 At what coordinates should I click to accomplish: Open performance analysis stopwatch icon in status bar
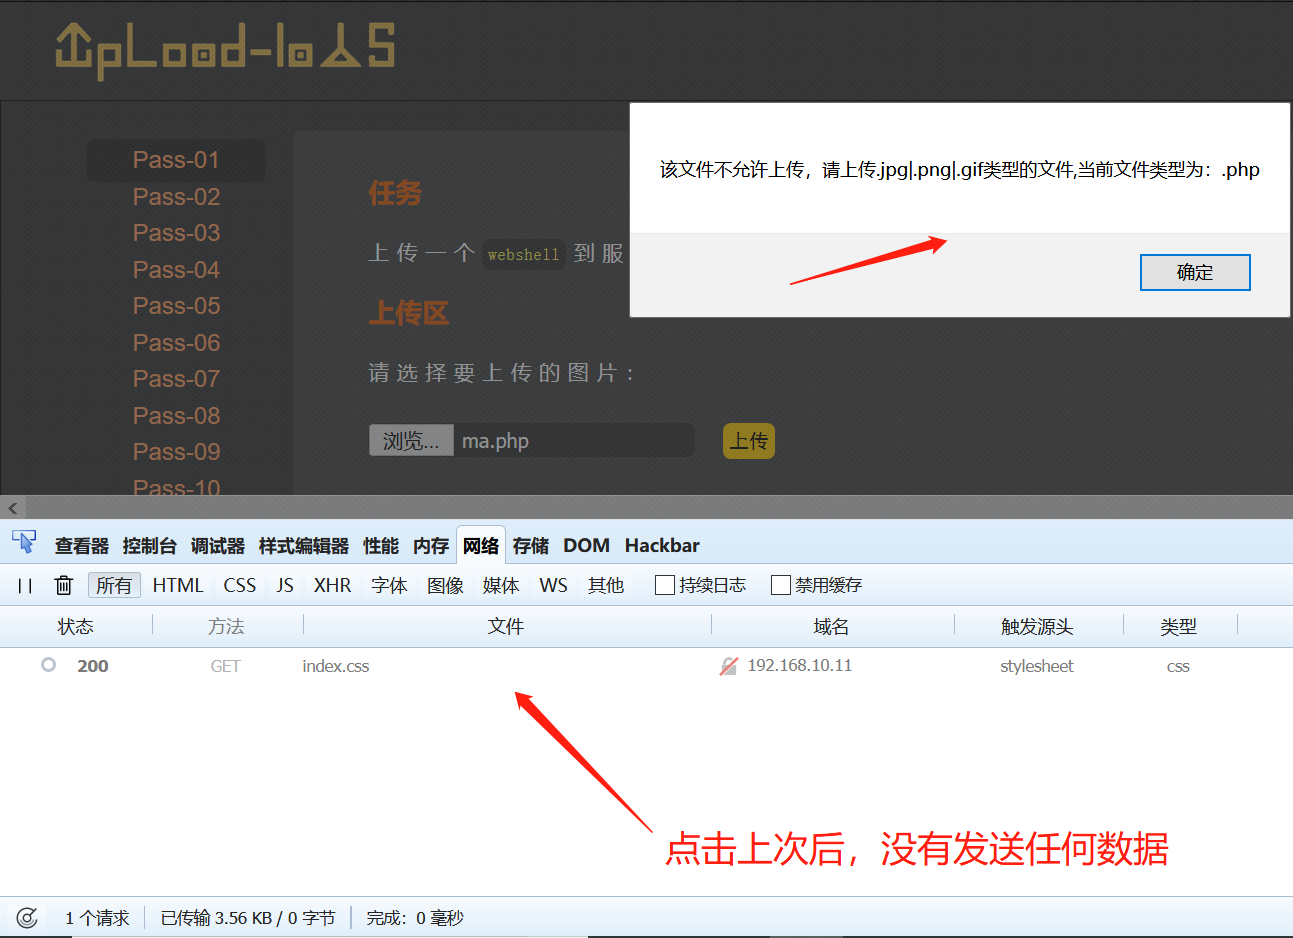[x=27, y=917]
